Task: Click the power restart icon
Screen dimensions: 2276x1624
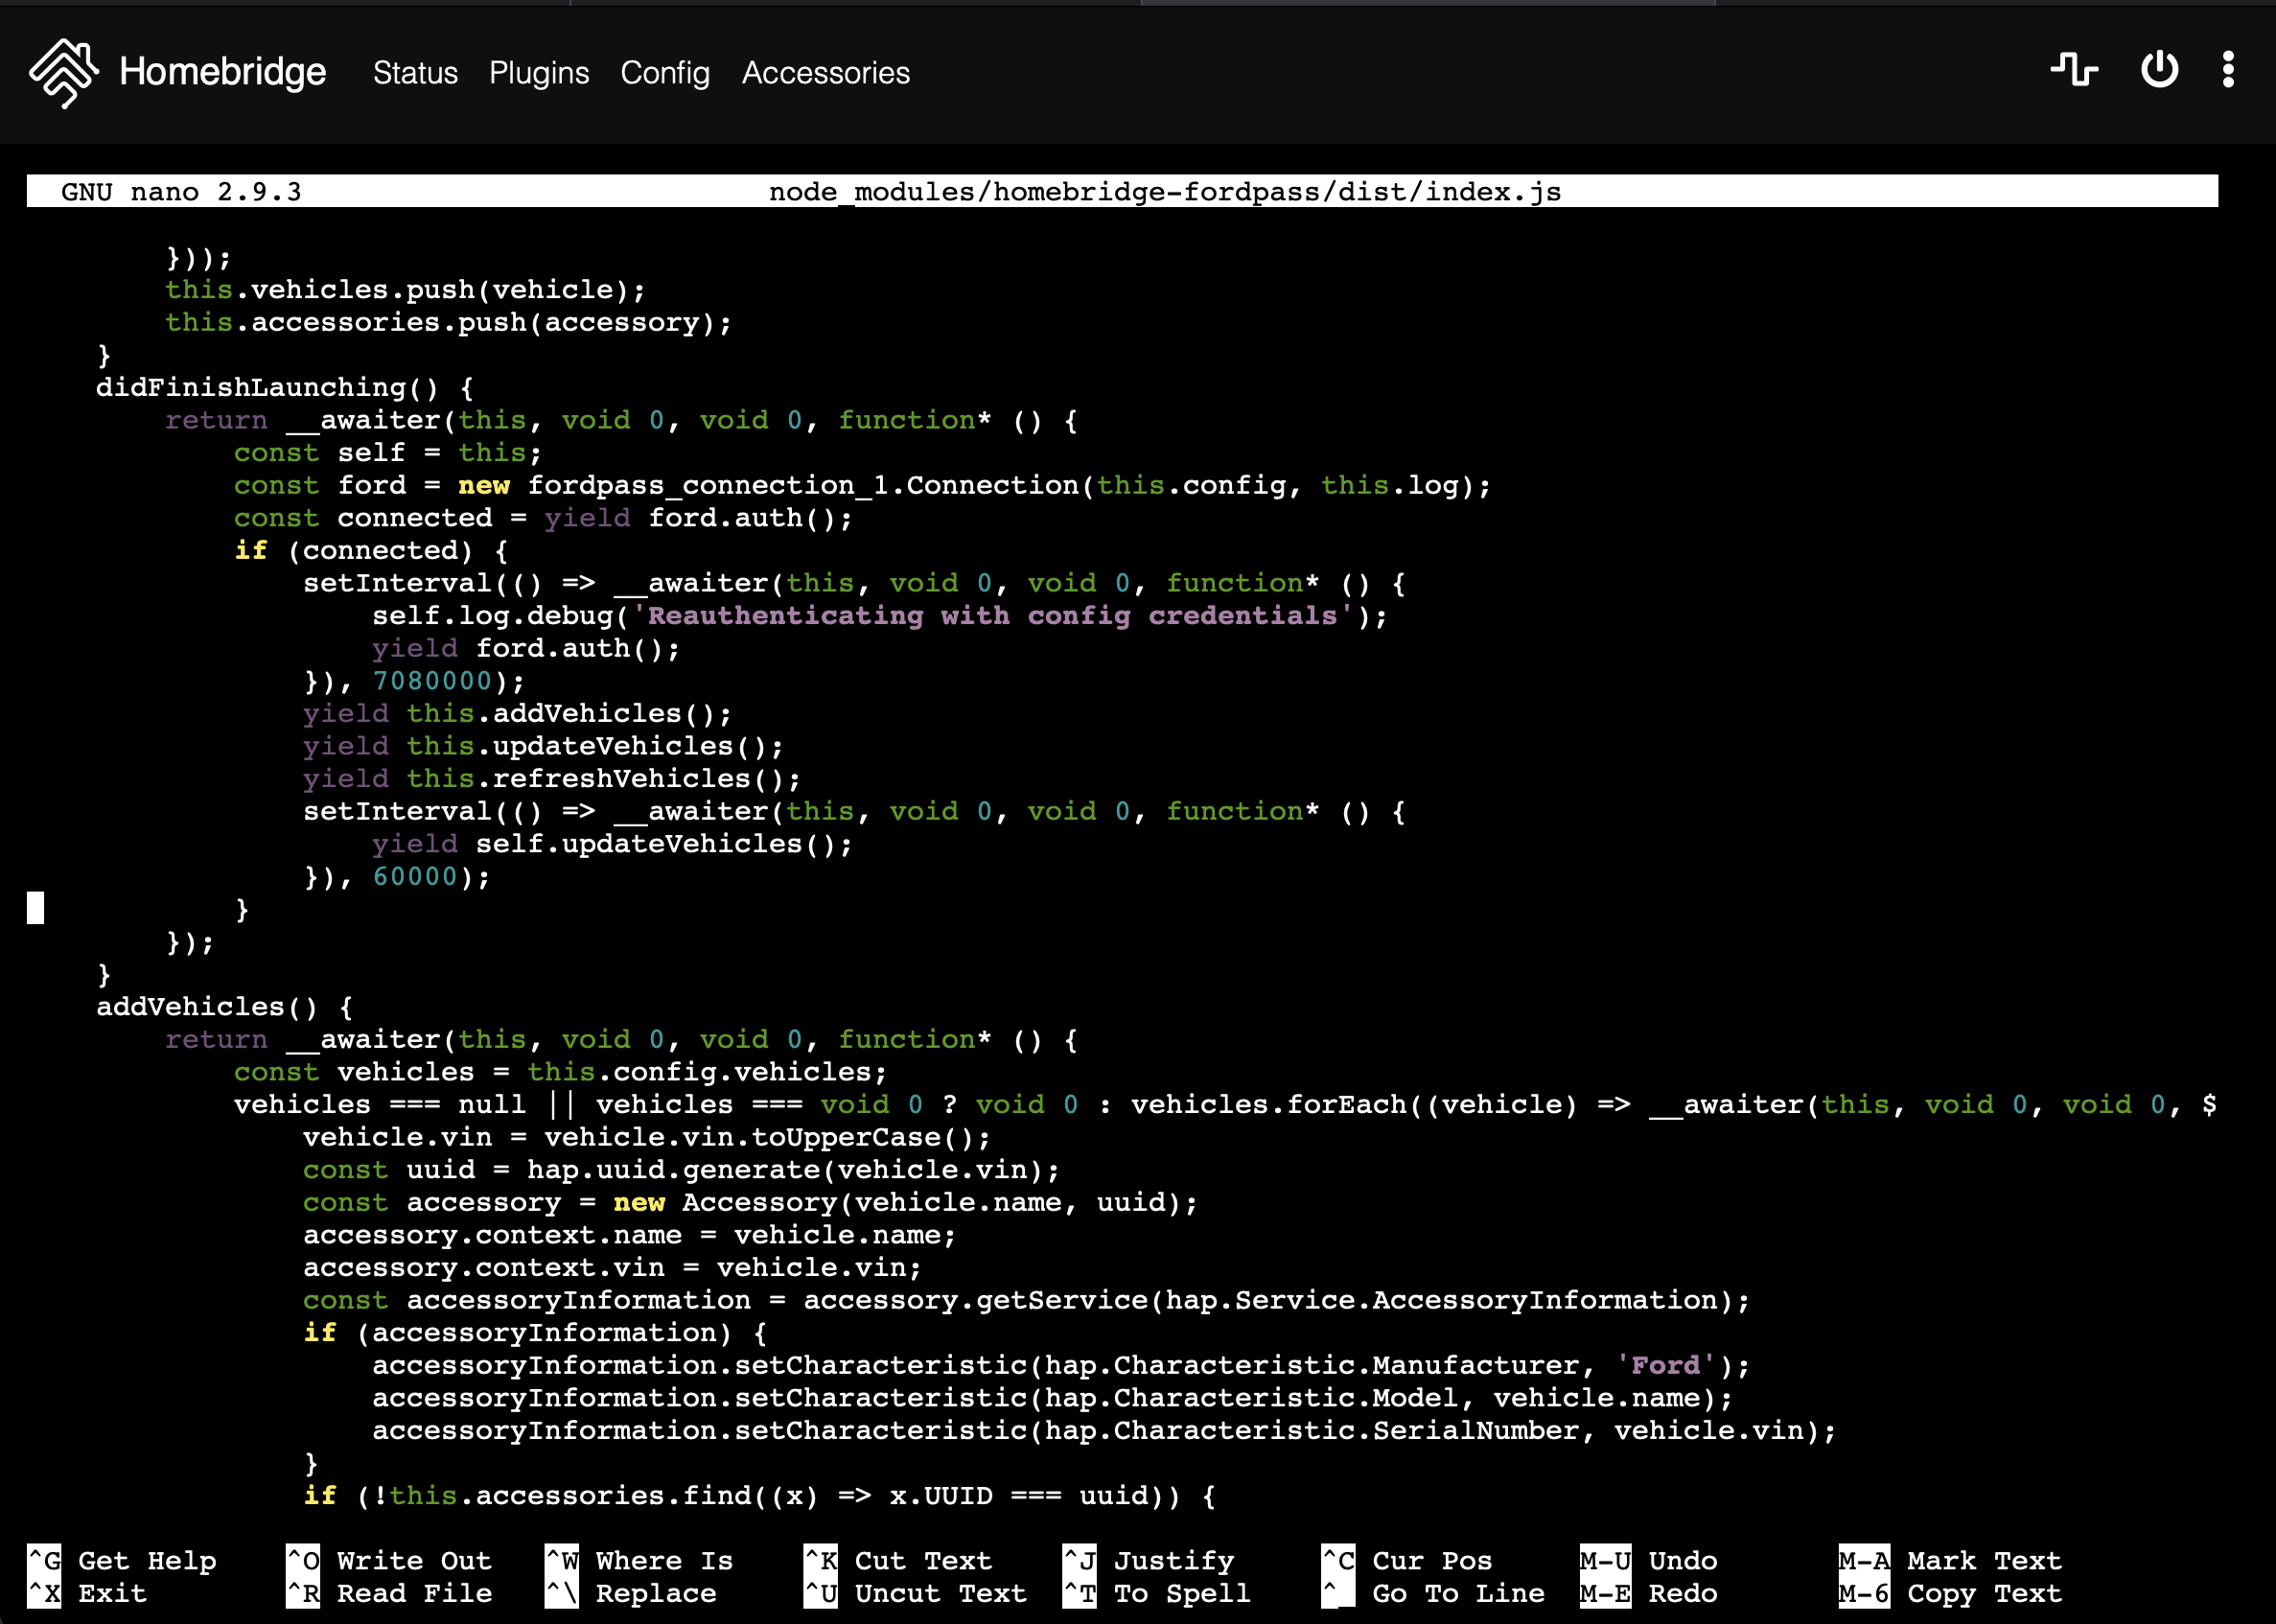Action: [2159, 70]
